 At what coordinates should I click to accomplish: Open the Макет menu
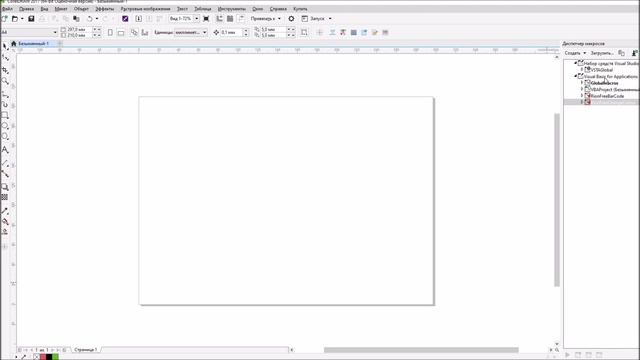61,9
